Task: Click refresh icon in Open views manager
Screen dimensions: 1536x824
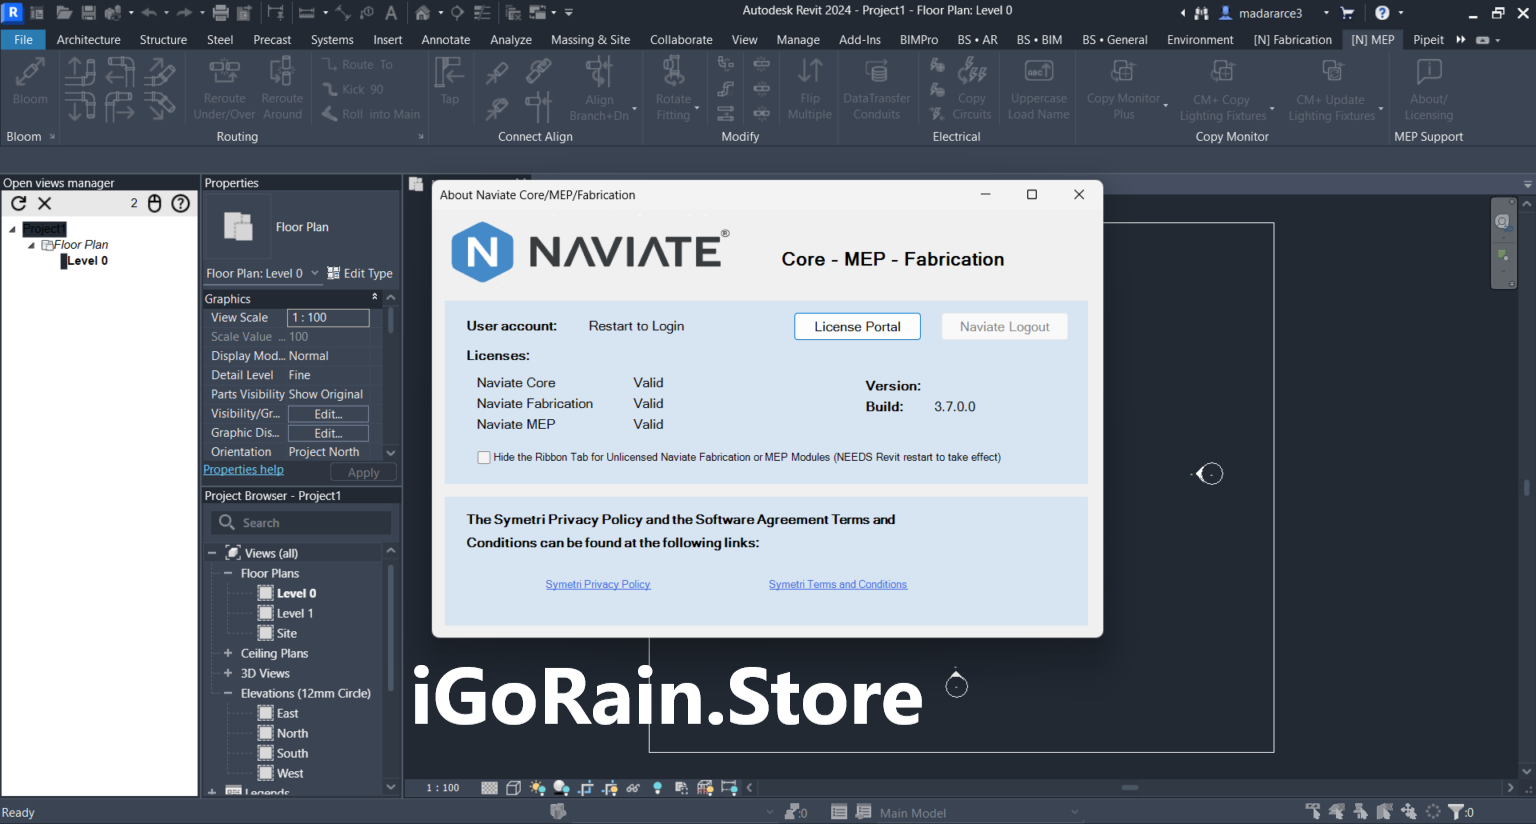Action: pyautogui.click(x=19, y=203)
